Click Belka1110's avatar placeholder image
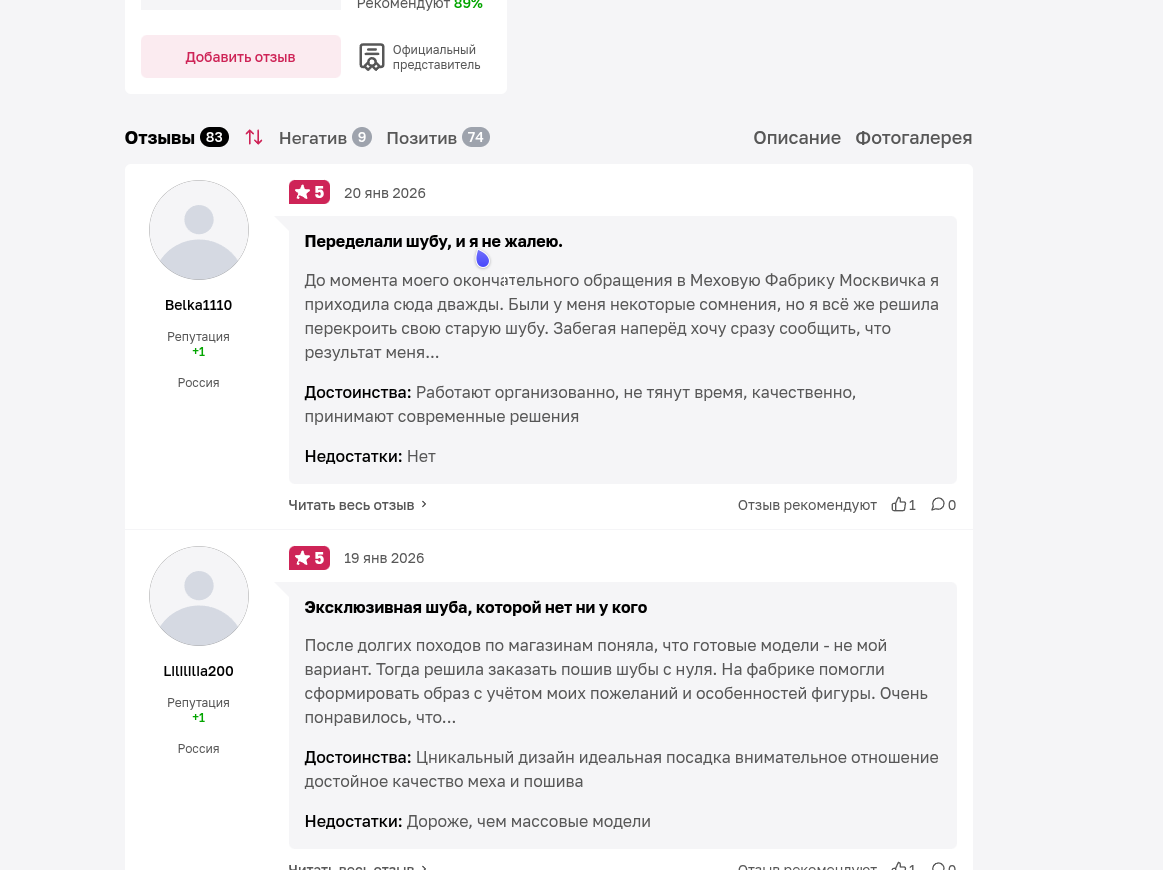 click(199, 230)
